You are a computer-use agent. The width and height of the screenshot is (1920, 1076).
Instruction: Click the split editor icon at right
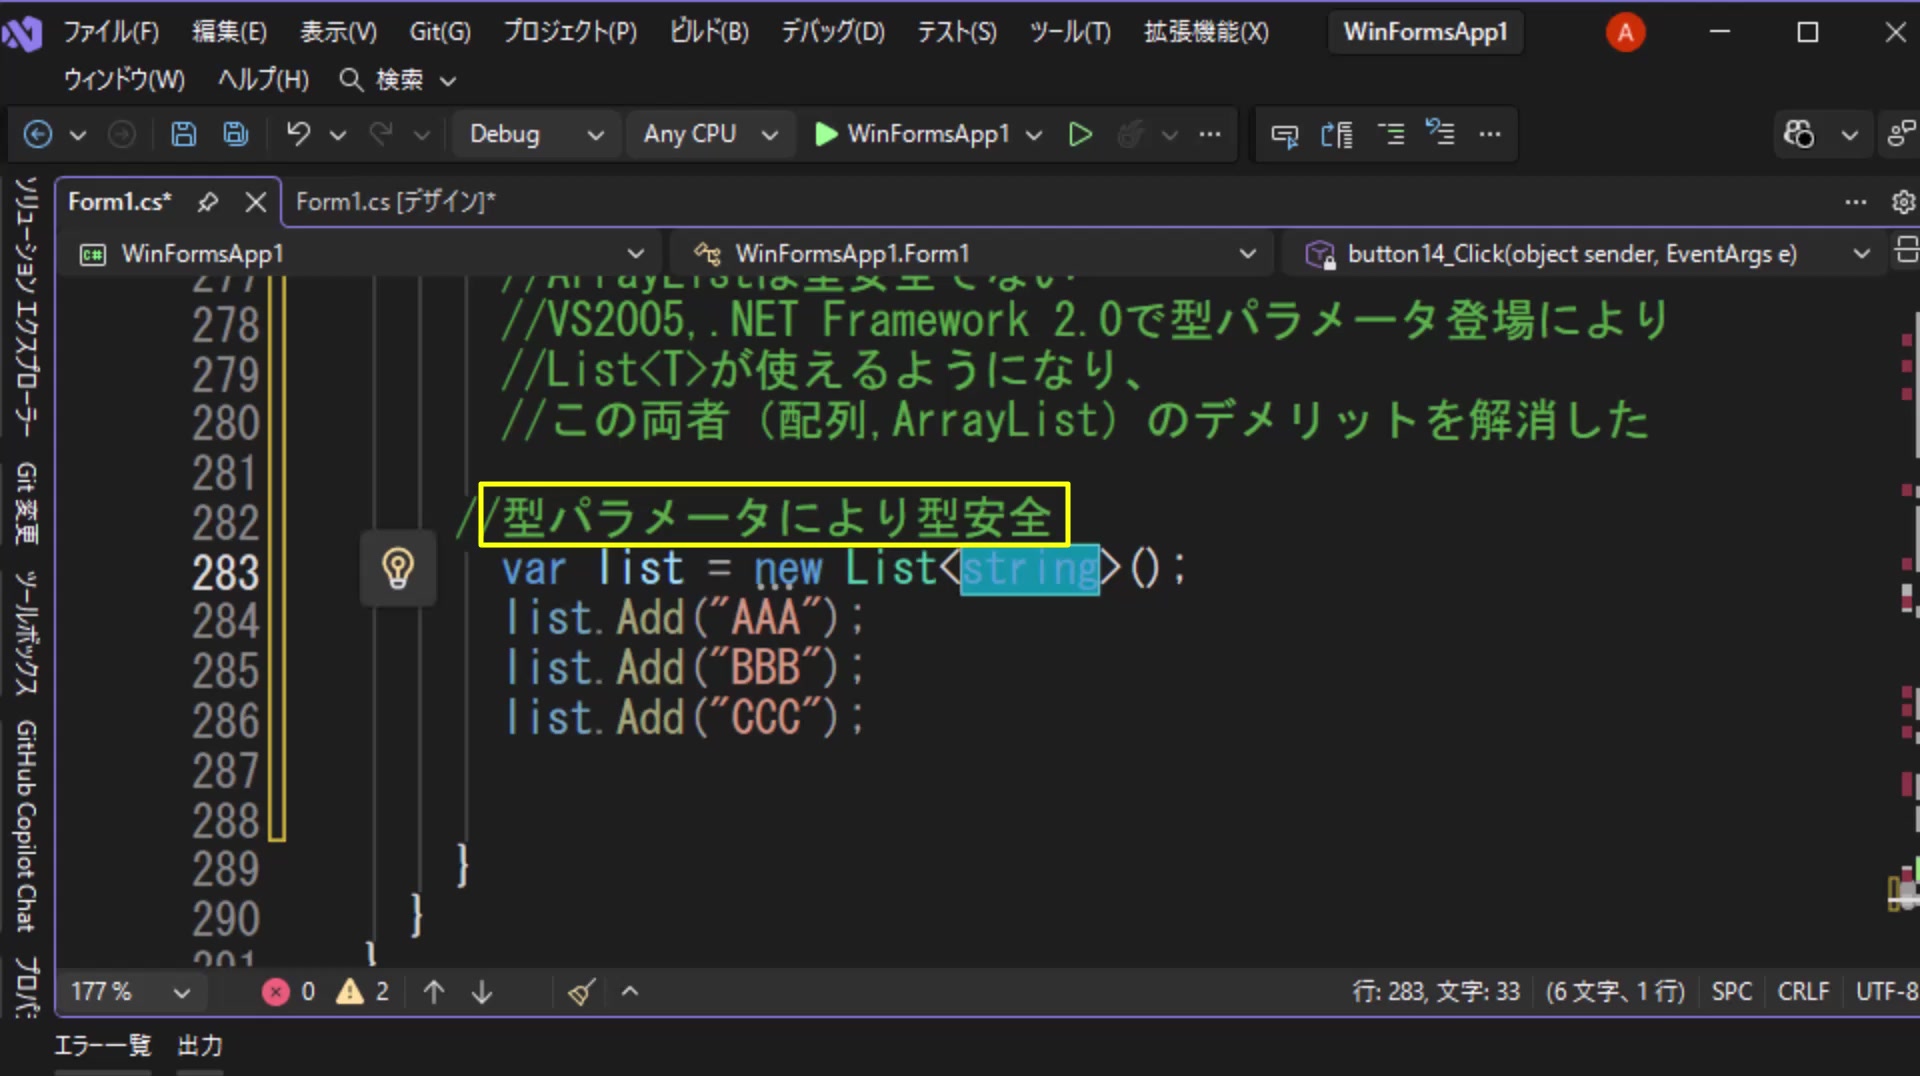1906,250
